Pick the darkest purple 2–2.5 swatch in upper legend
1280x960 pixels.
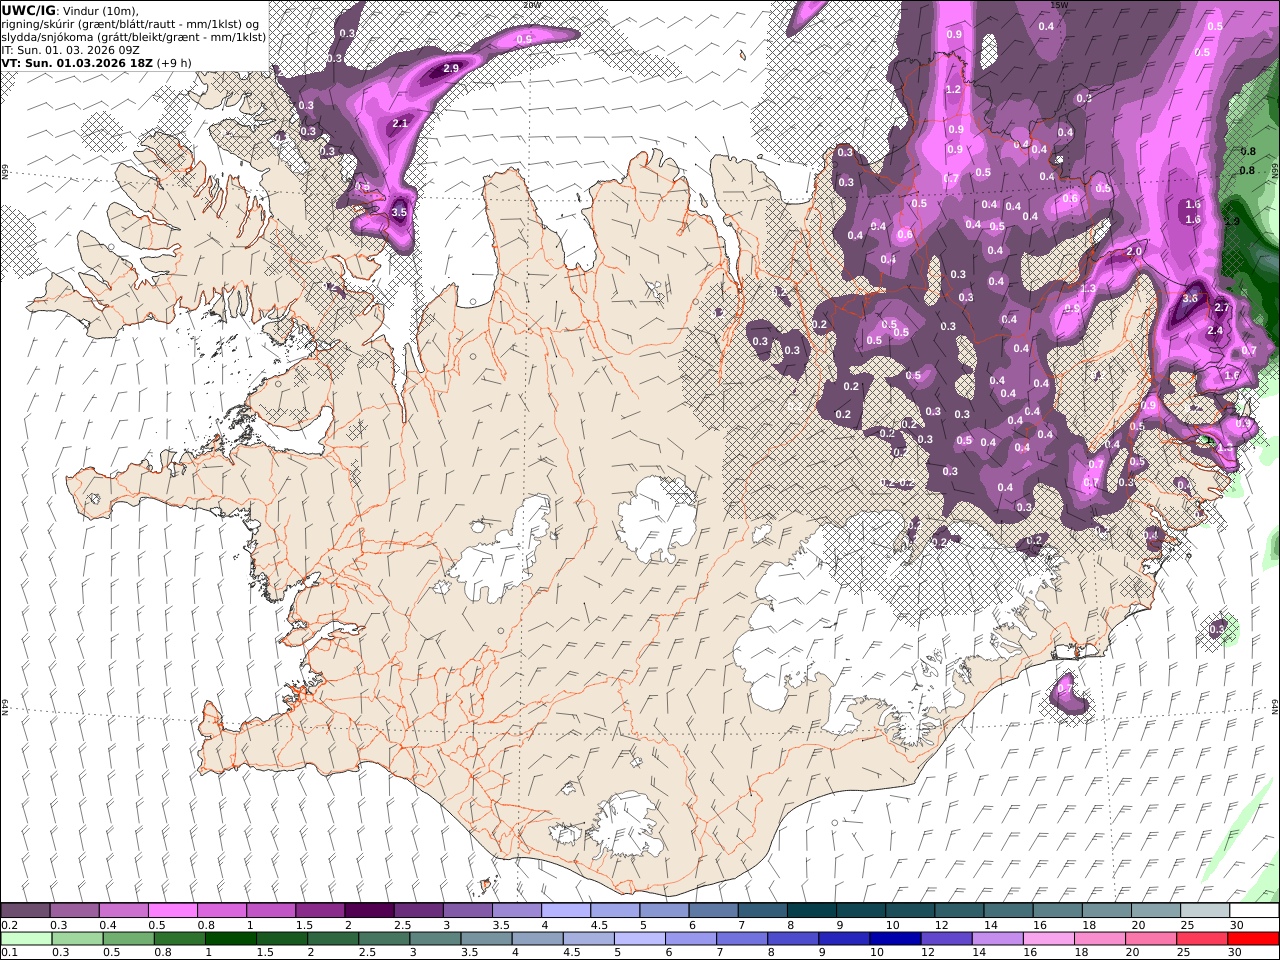(369, 911)
